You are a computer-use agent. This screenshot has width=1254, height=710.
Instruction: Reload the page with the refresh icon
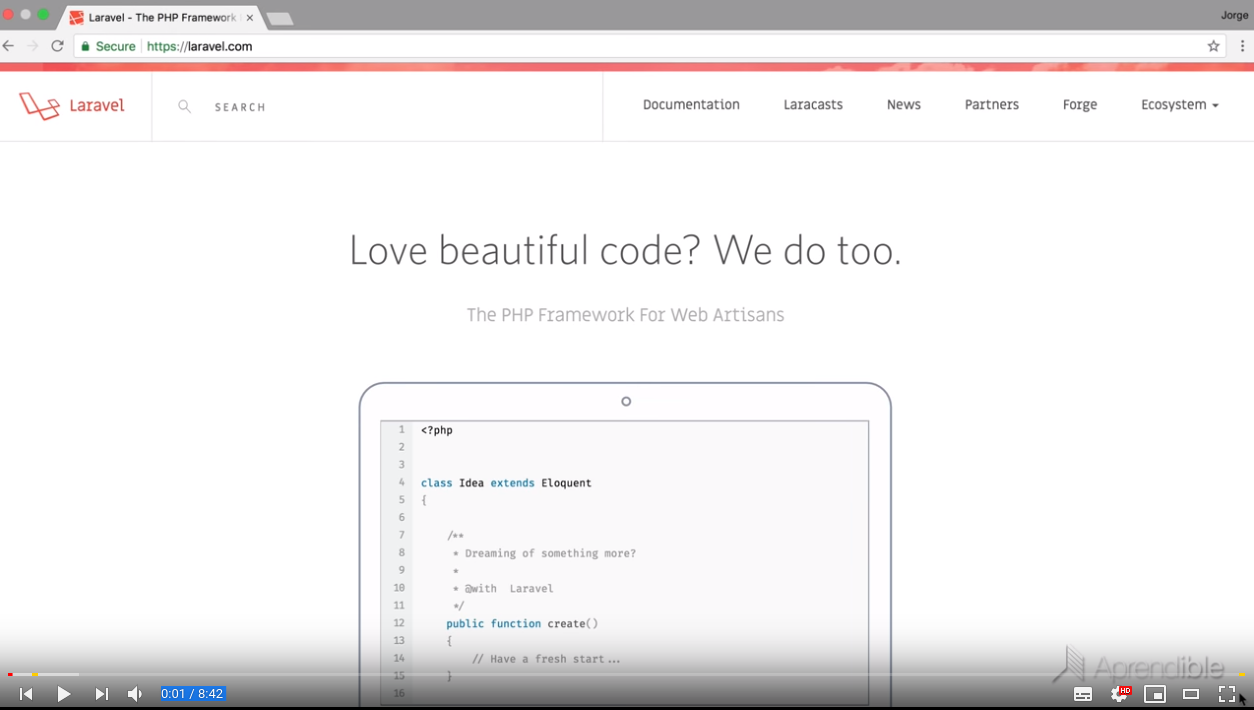click(58, 46)
